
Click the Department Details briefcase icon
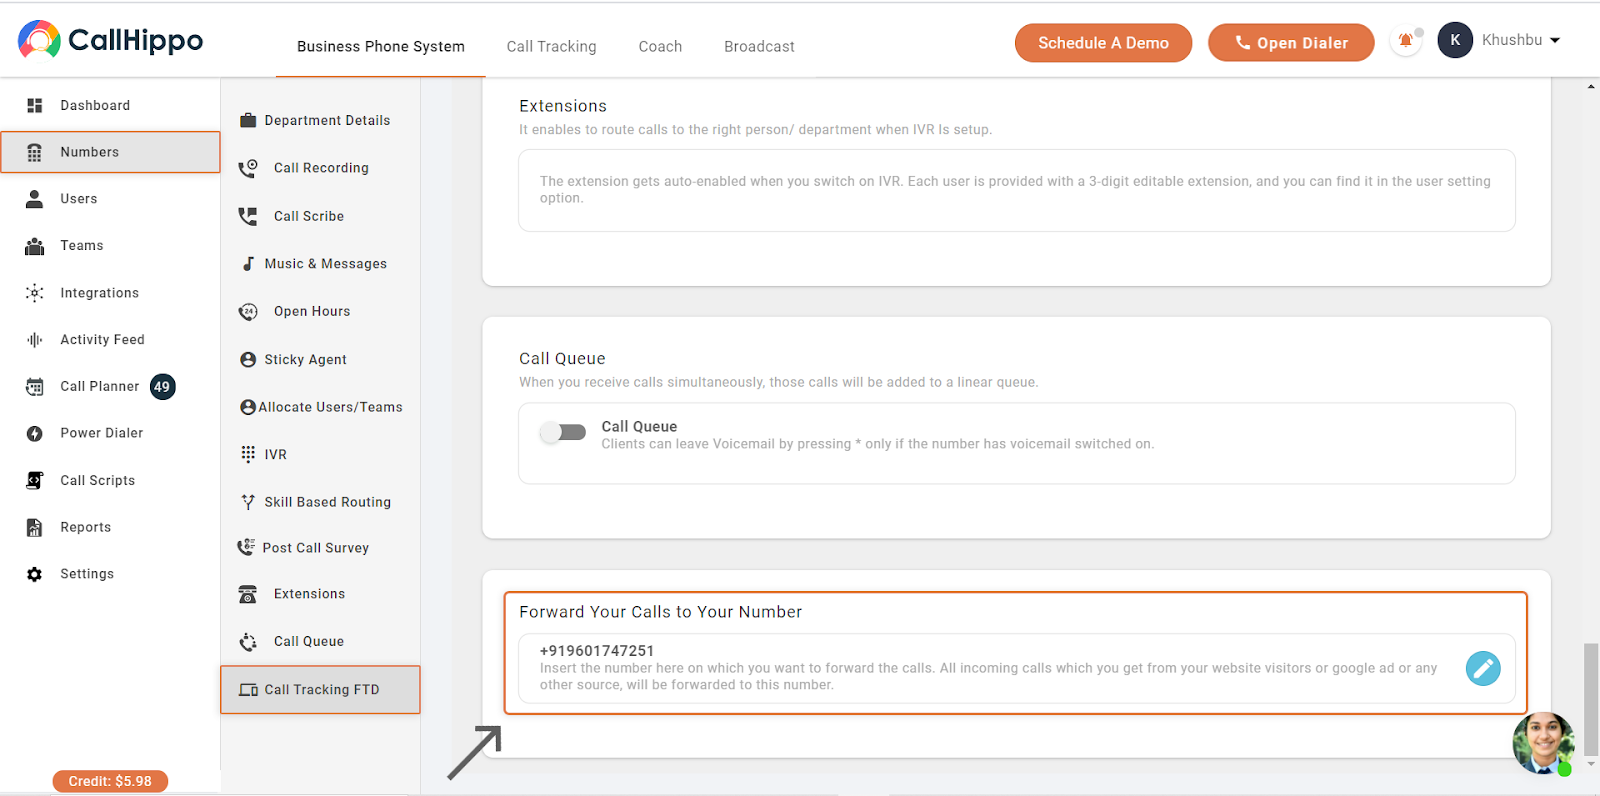pos(248,120)
